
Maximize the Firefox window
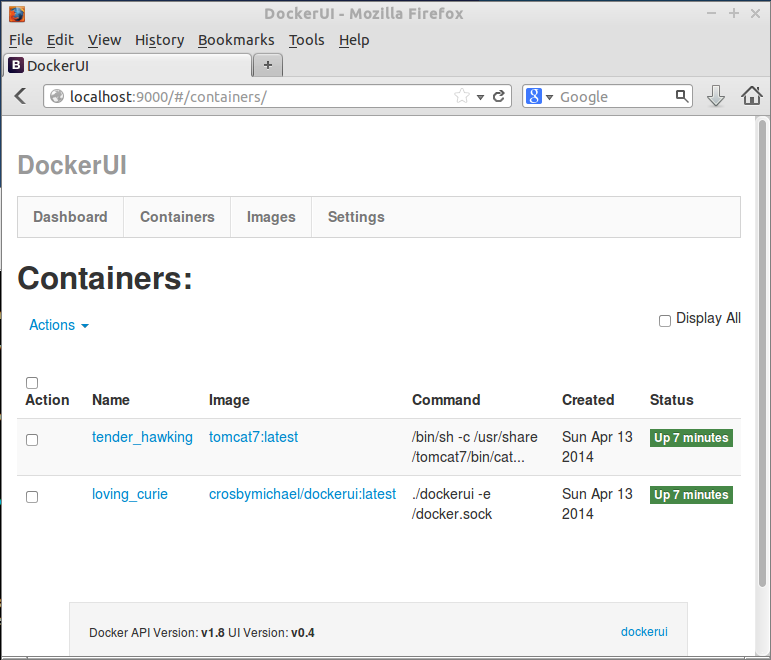pos(734,13)
